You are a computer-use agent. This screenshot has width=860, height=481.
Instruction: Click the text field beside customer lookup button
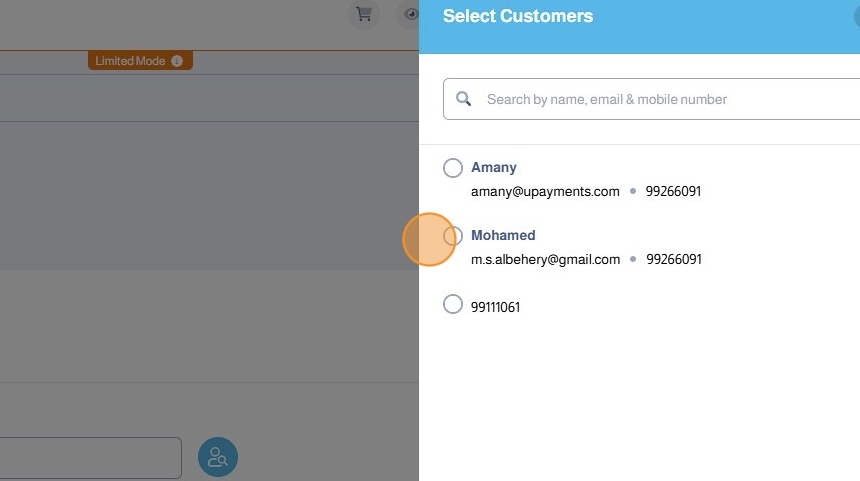click(x=90, y=457)
